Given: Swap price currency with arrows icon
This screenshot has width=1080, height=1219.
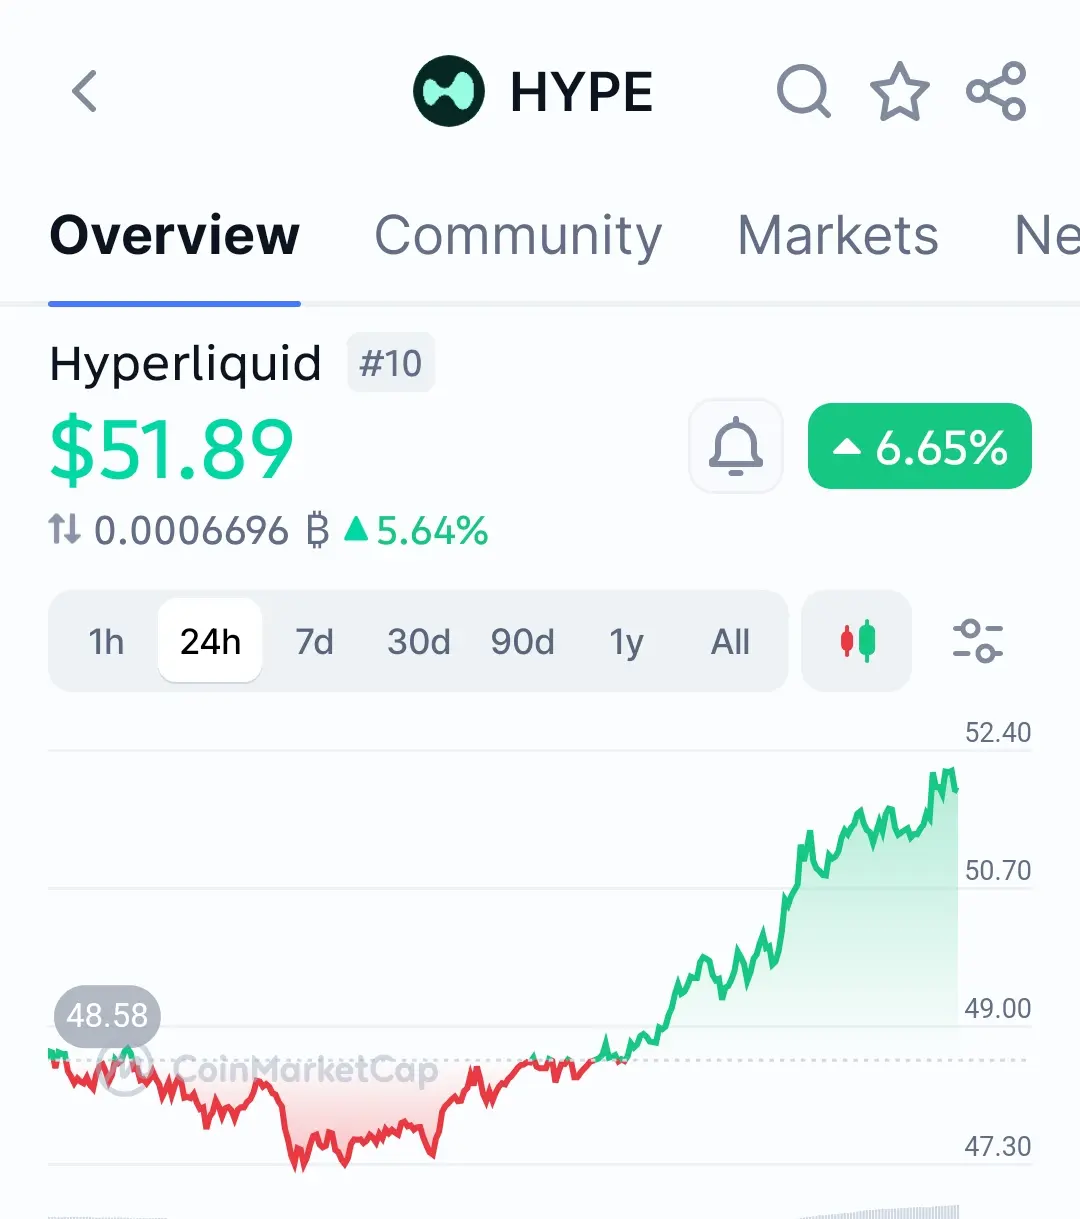Looking at the screenshot, I should pos(64,529).
